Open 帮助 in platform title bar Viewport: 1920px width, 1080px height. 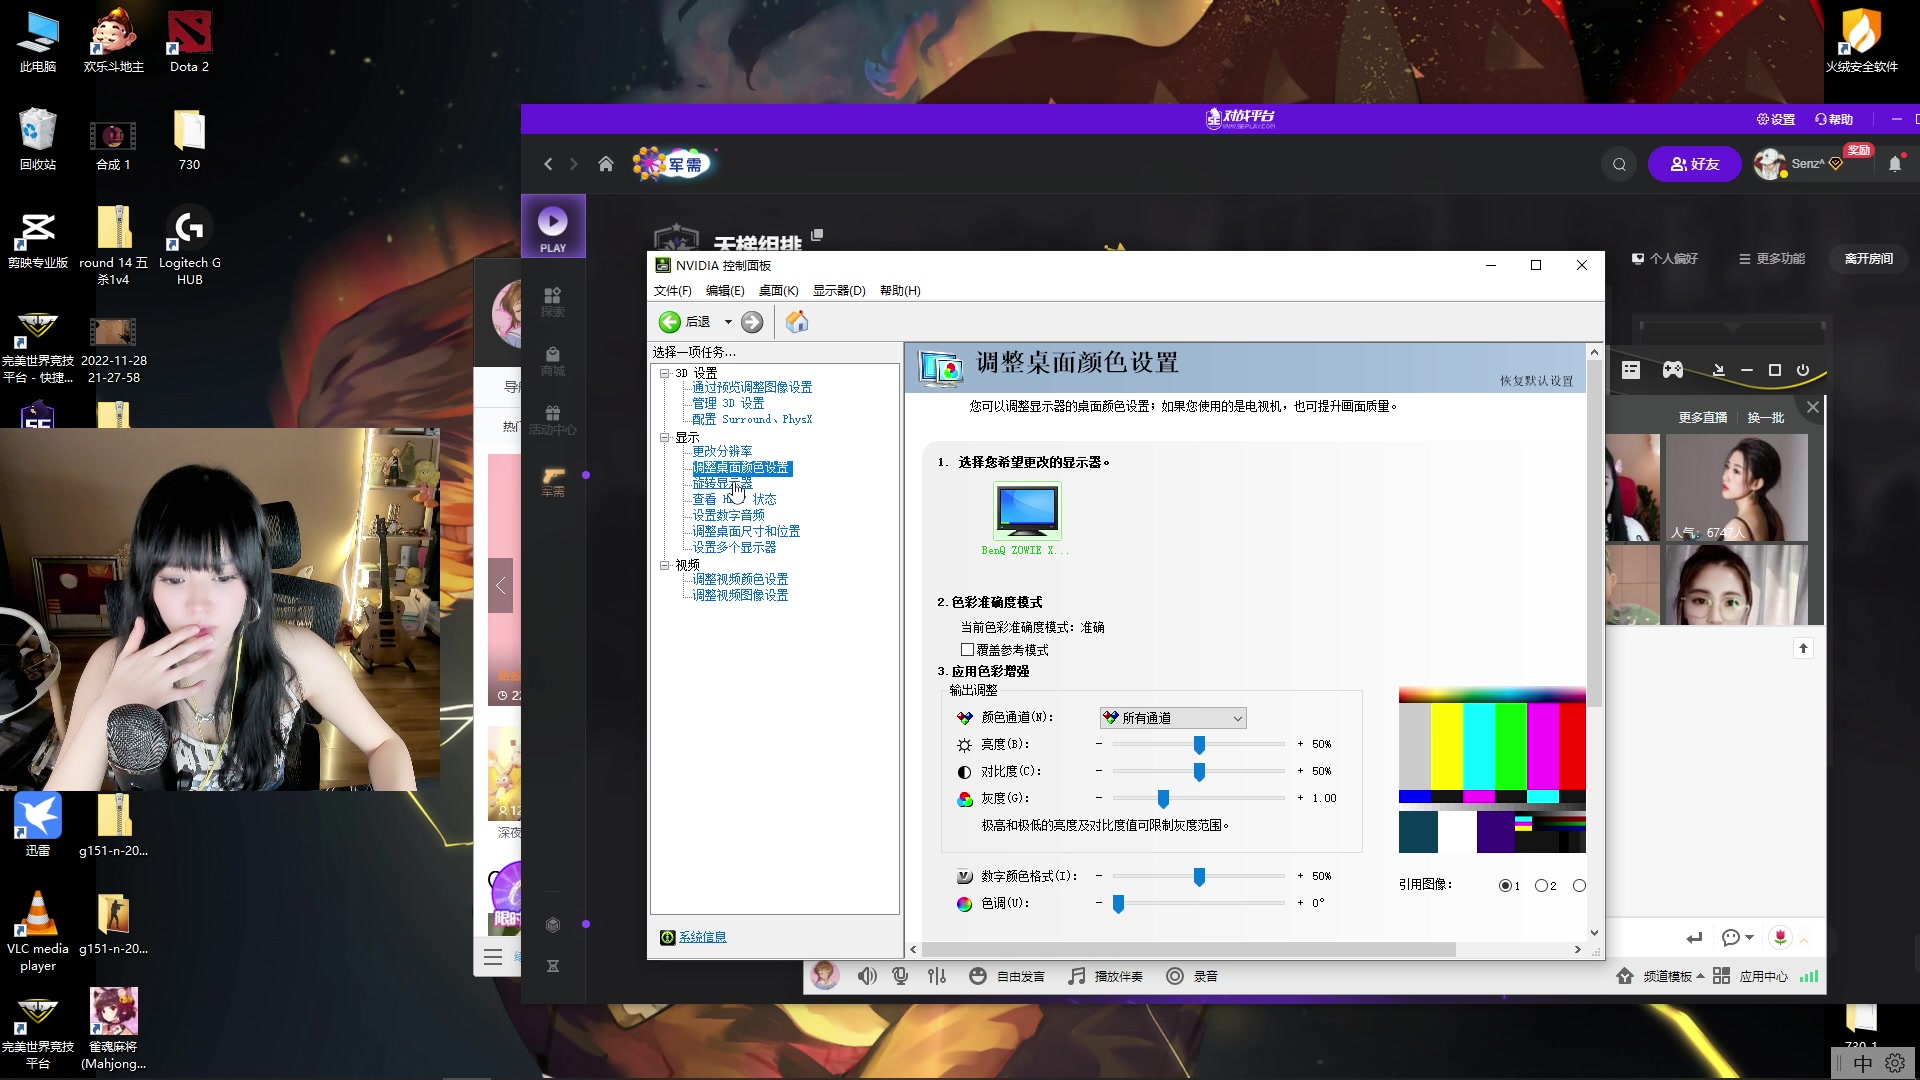coord(1834,119)
